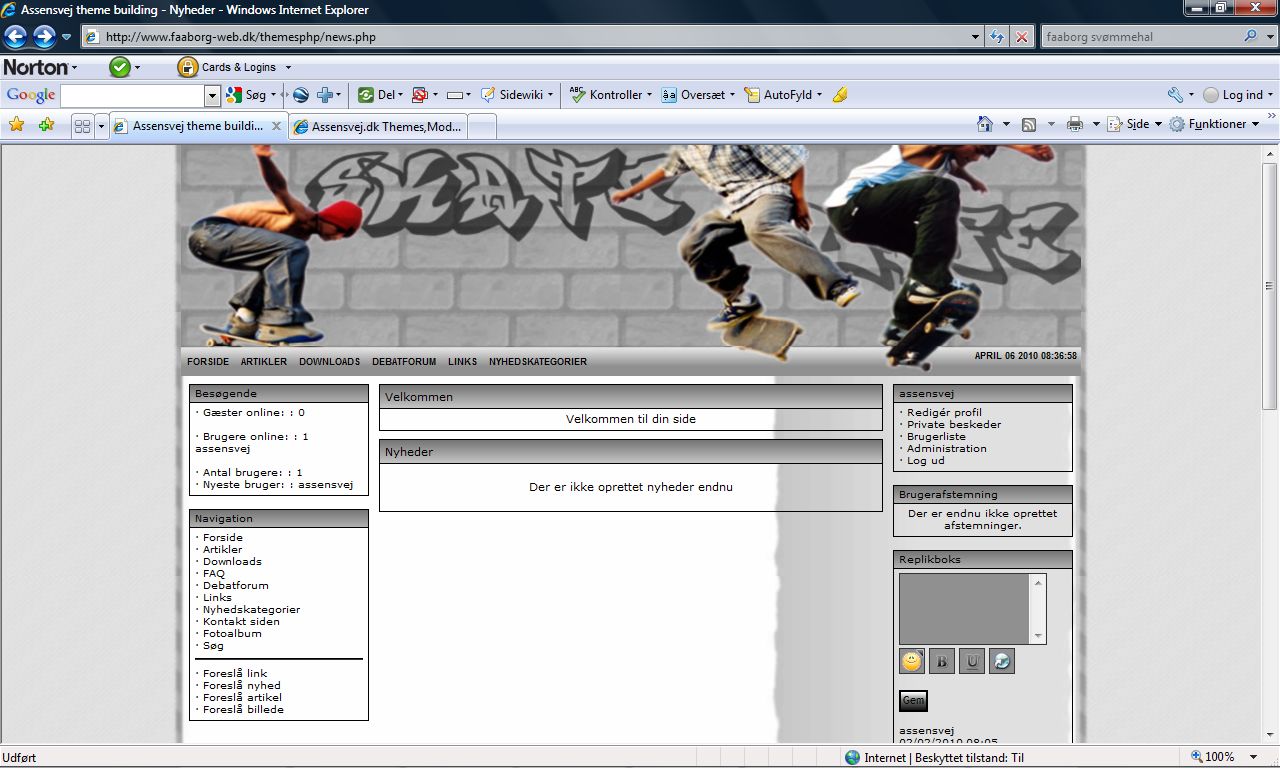
Task: Open DOWNLOADS in the site menu bar
Action: tap(329, 362)
